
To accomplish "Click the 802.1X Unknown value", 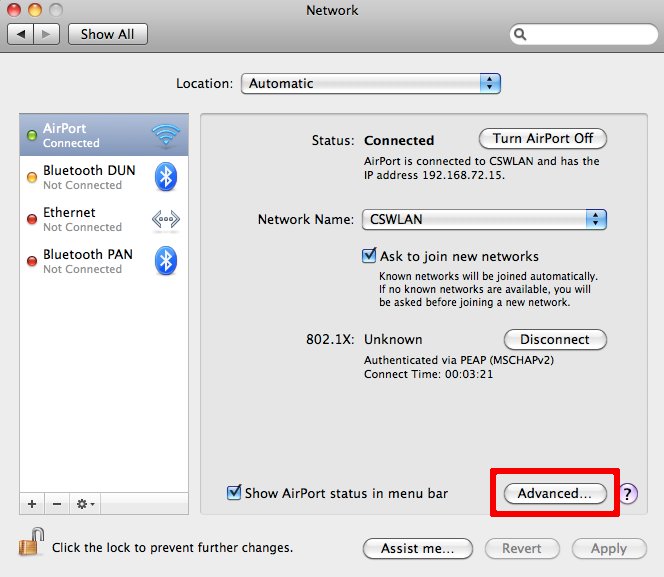I will (393, 340).
